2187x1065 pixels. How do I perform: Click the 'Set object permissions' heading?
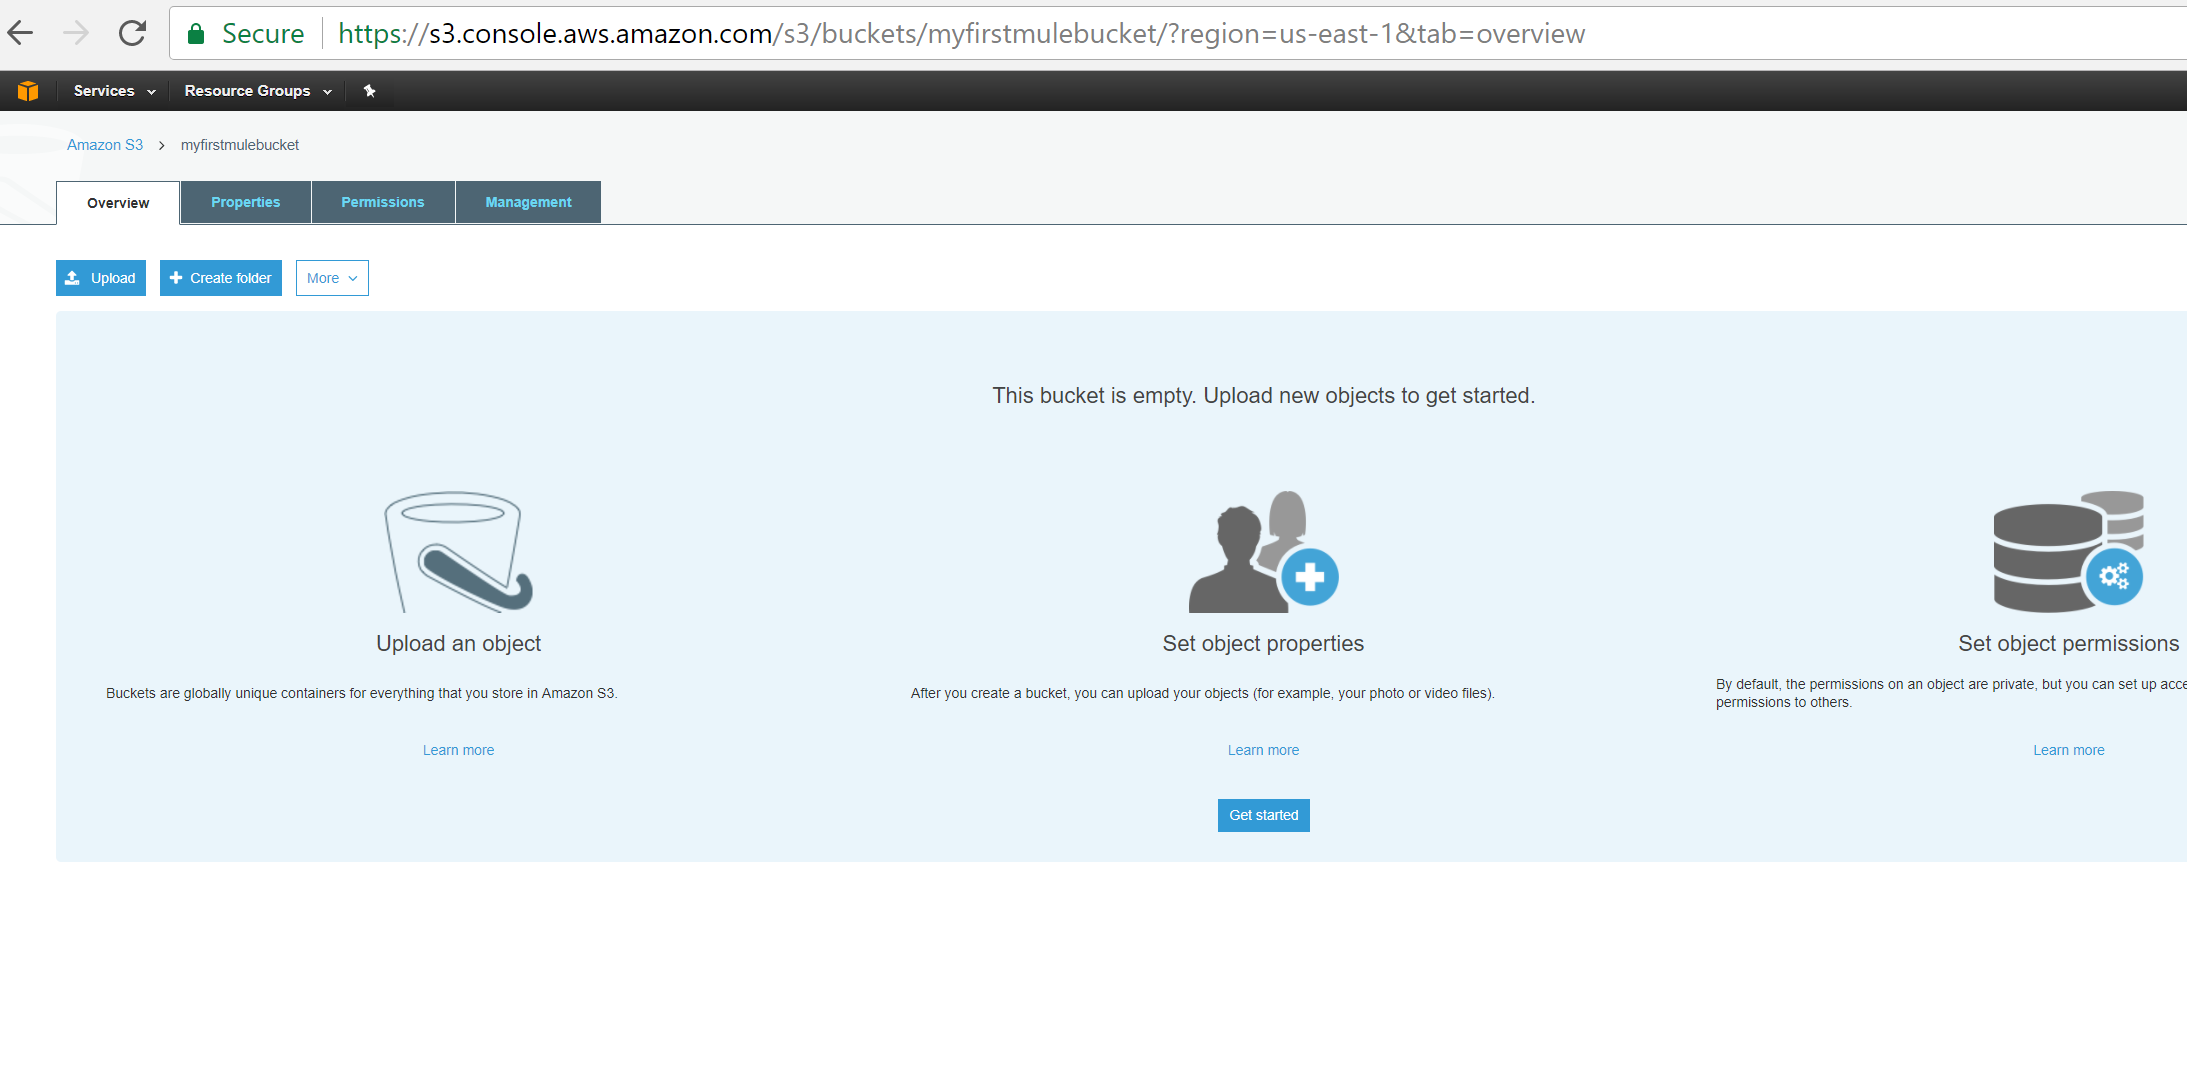point(2069,644)
